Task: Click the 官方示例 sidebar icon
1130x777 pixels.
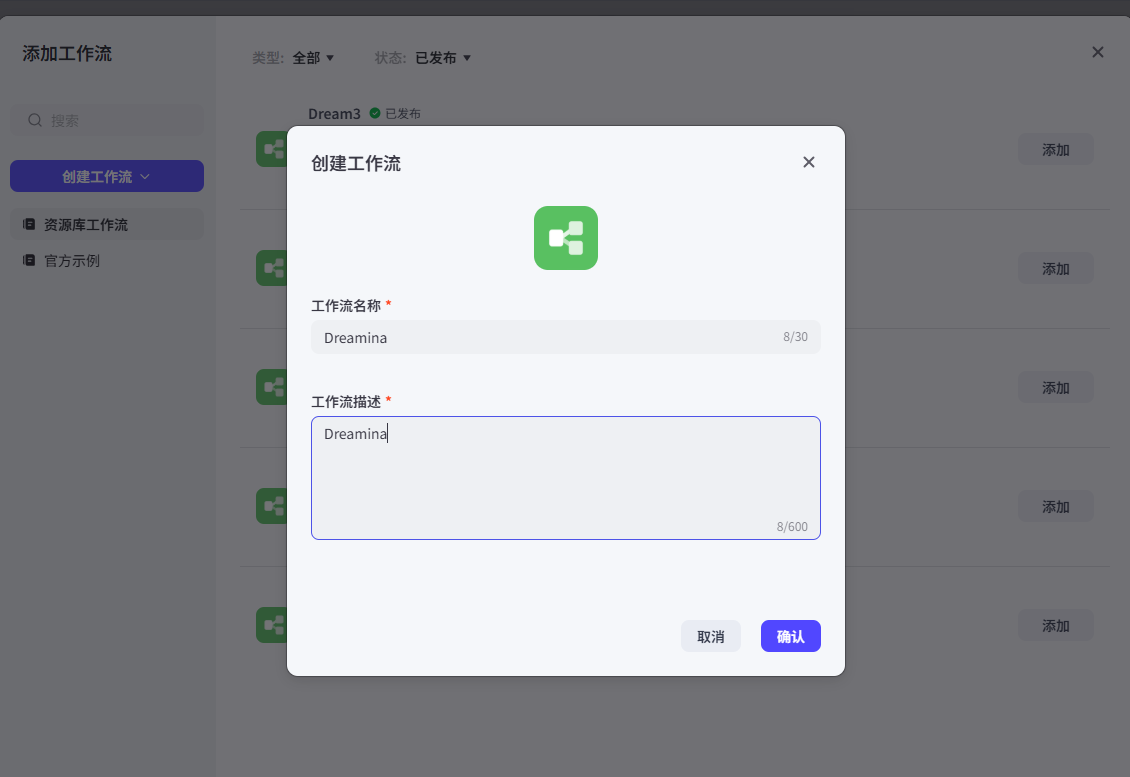Action: (x=29, y=260)
